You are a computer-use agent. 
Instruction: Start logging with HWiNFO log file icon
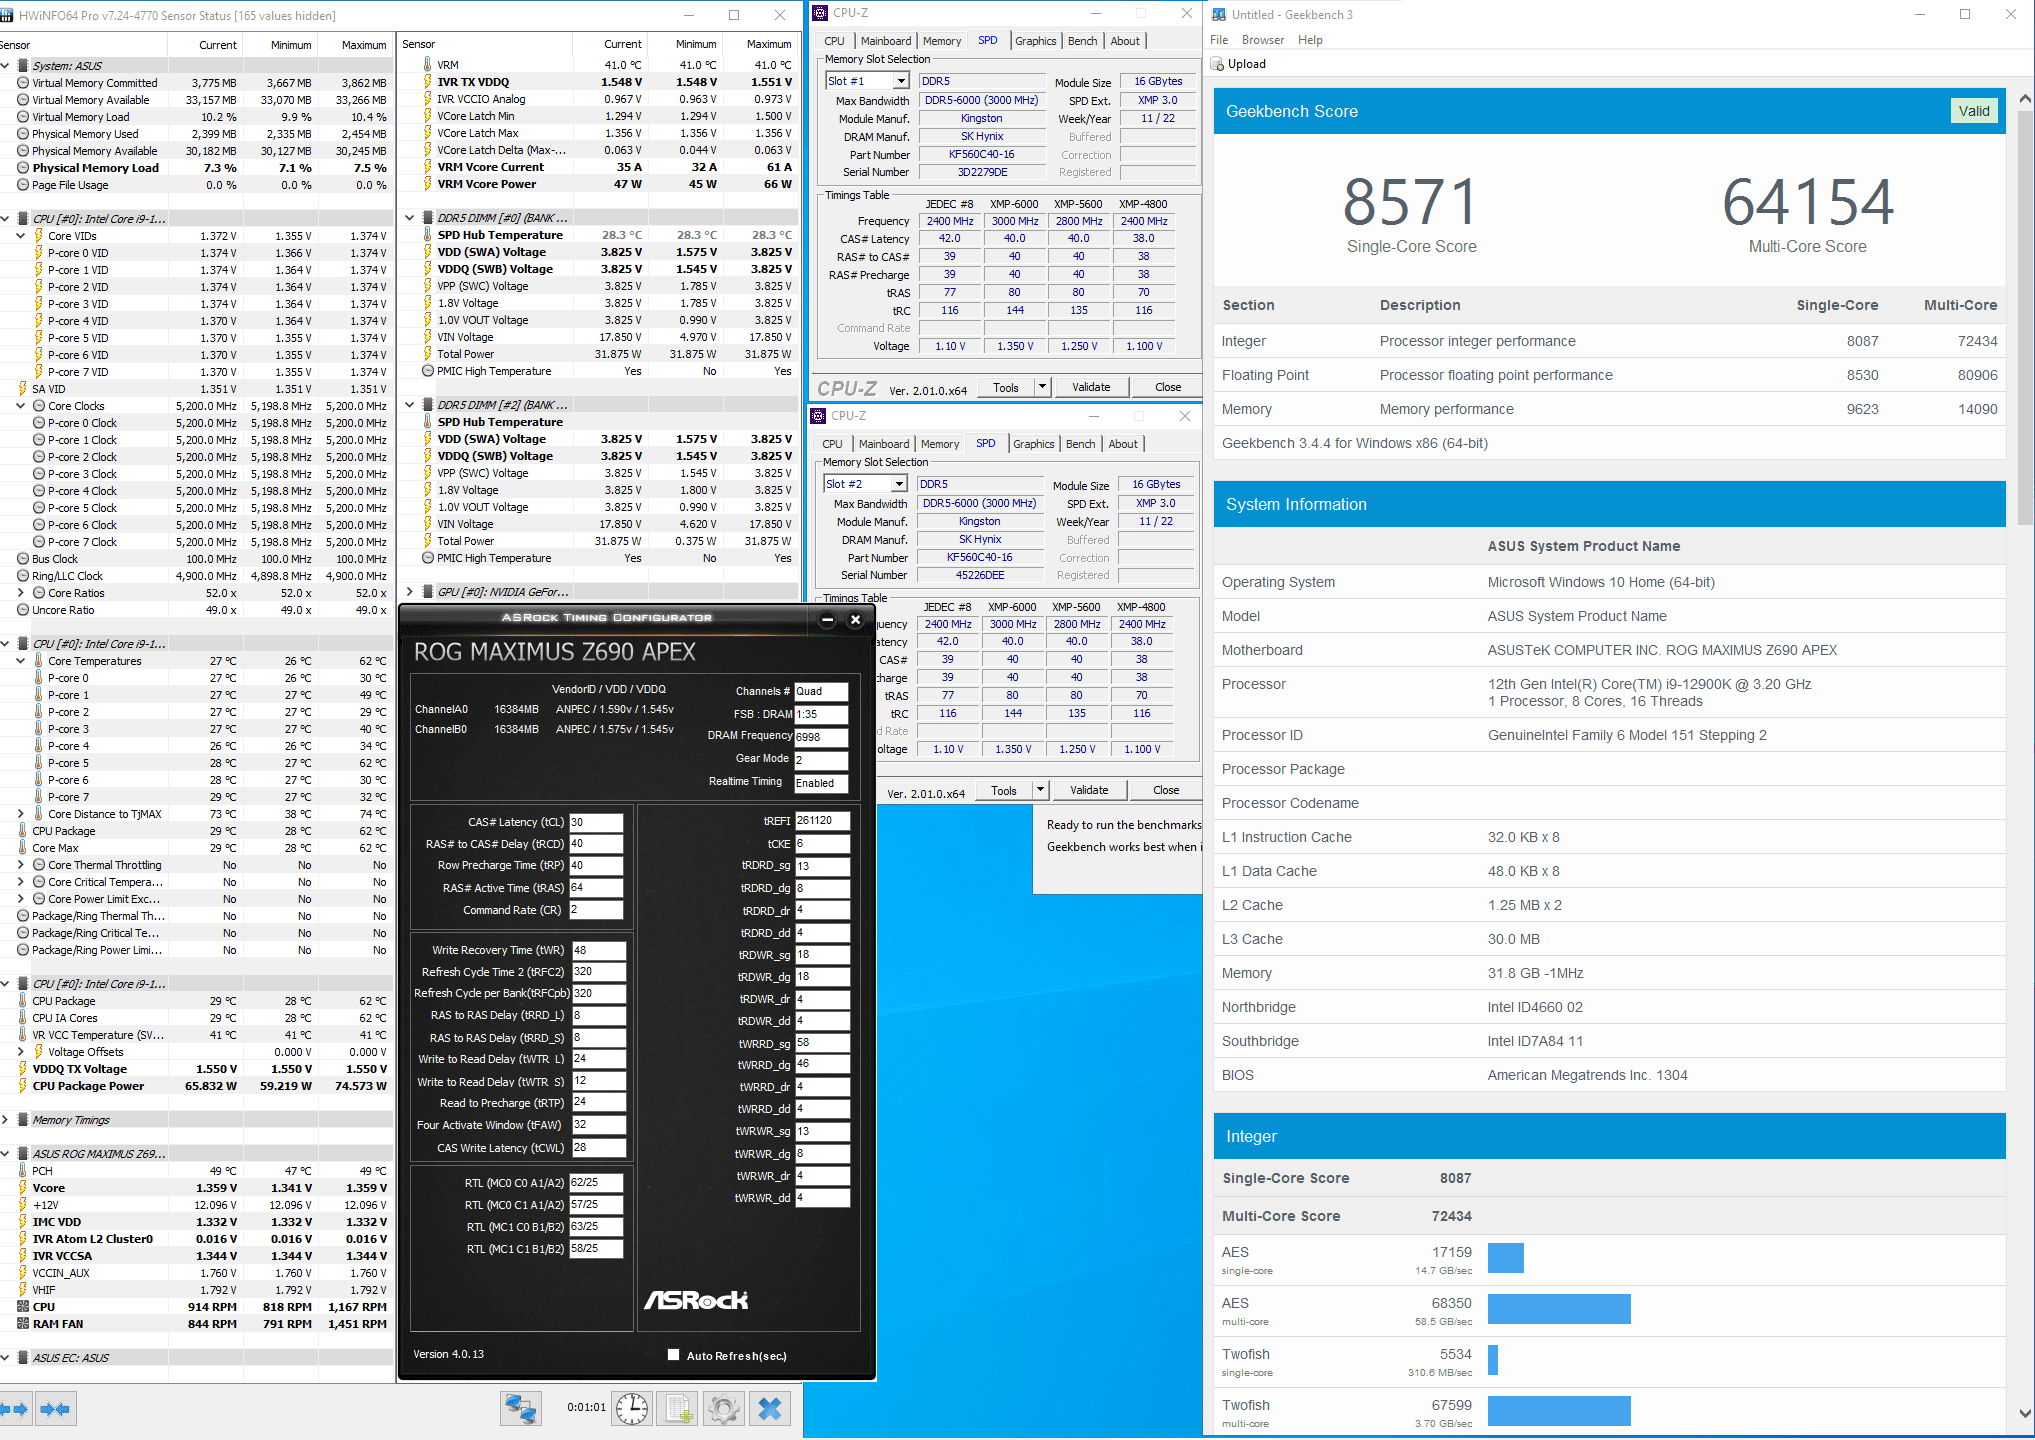[x=678, y=1409]
